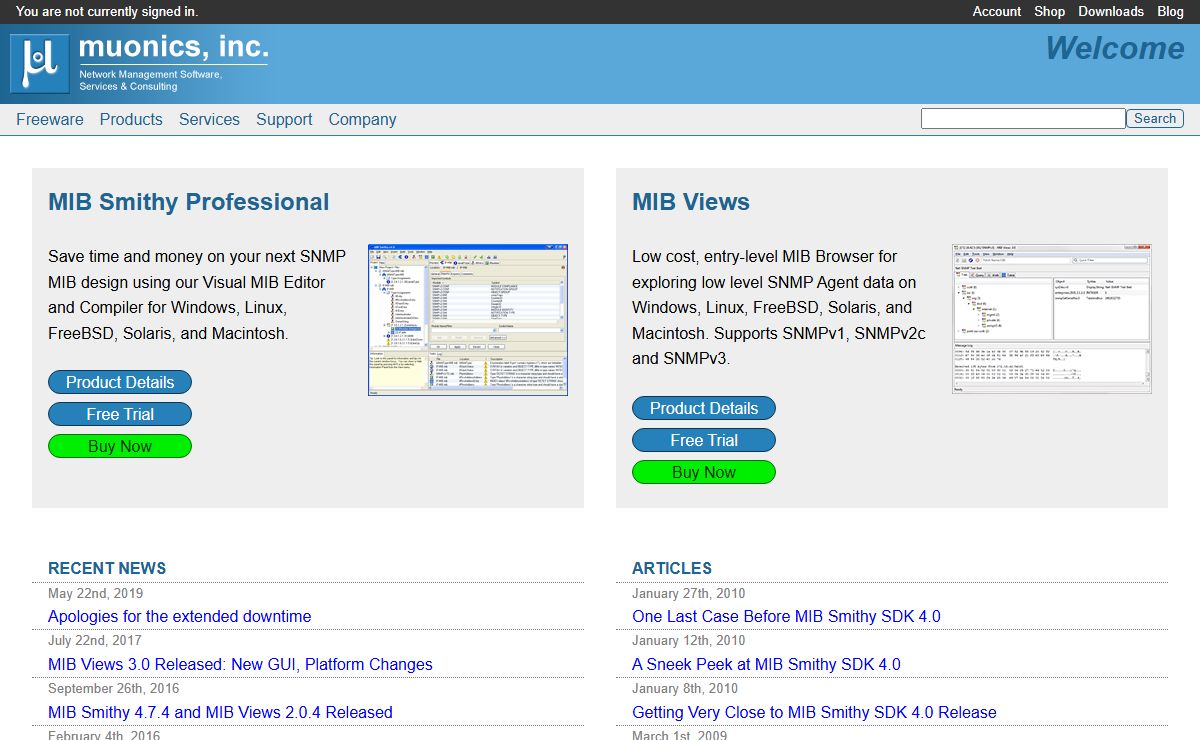Click the muonics mu logo icon
The image size is (1200, 740).
[x=40, y=64]
